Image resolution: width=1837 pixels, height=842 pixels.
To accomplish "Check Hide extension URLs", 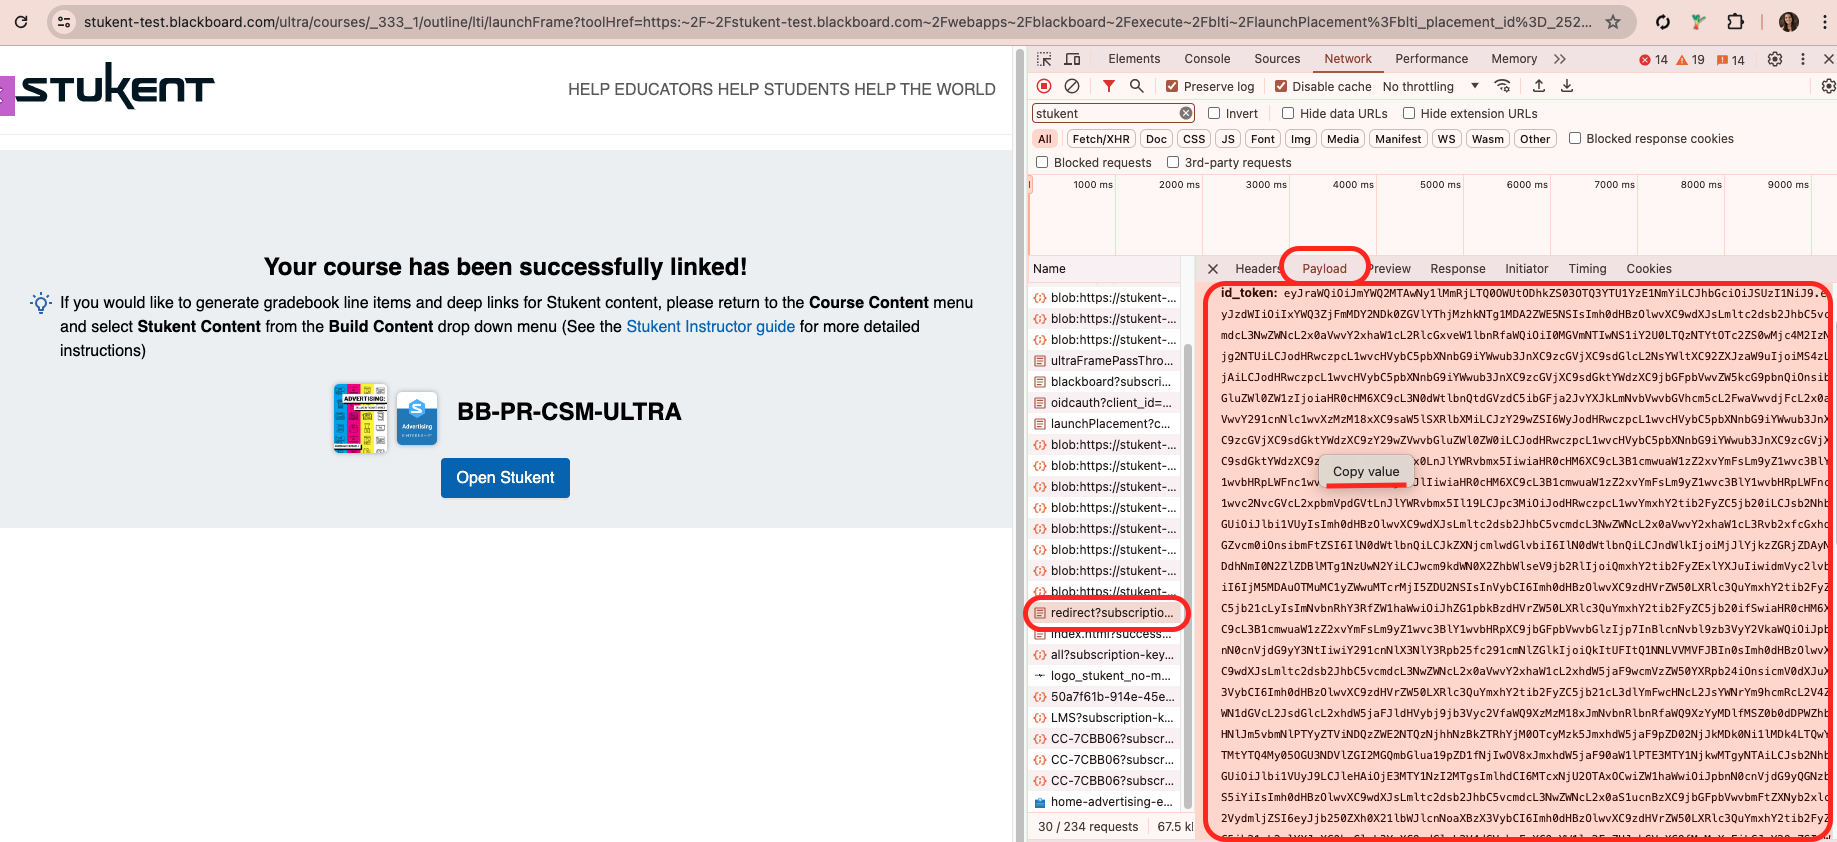I will [1409, 113].
